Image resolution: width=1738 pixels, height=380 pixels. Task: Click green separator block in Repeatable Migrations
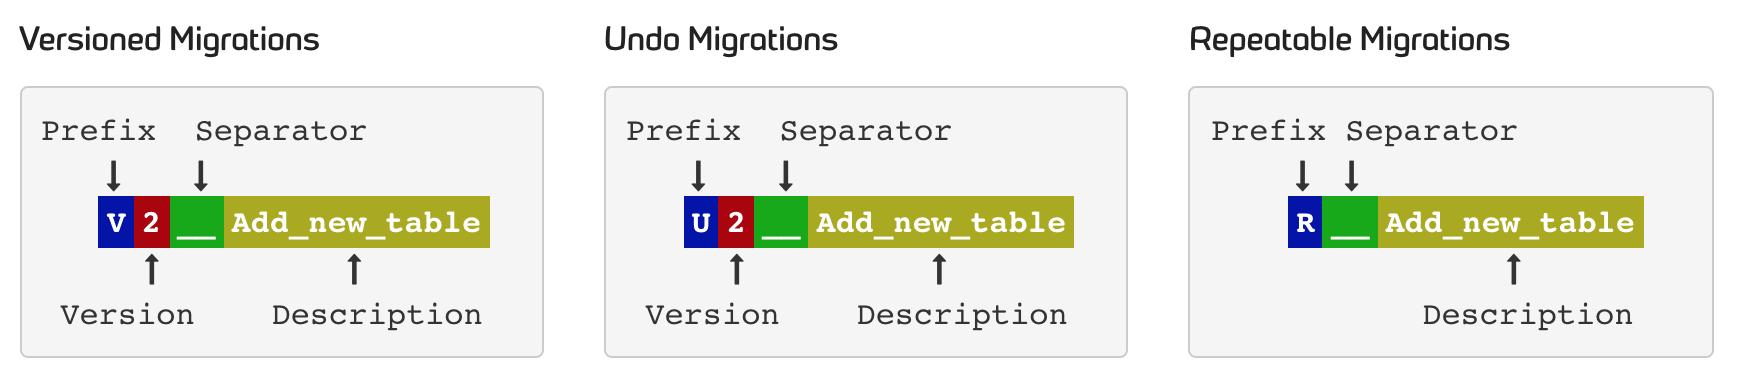[1350, 222]
